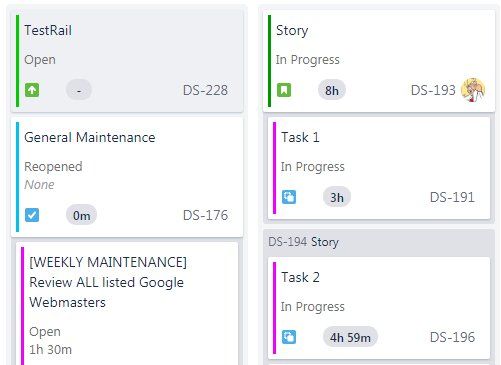Click the blue task checkbox icon on DS-176
Image resolution: width=501 pixels, height=365 pixels.
coord(32,215)
